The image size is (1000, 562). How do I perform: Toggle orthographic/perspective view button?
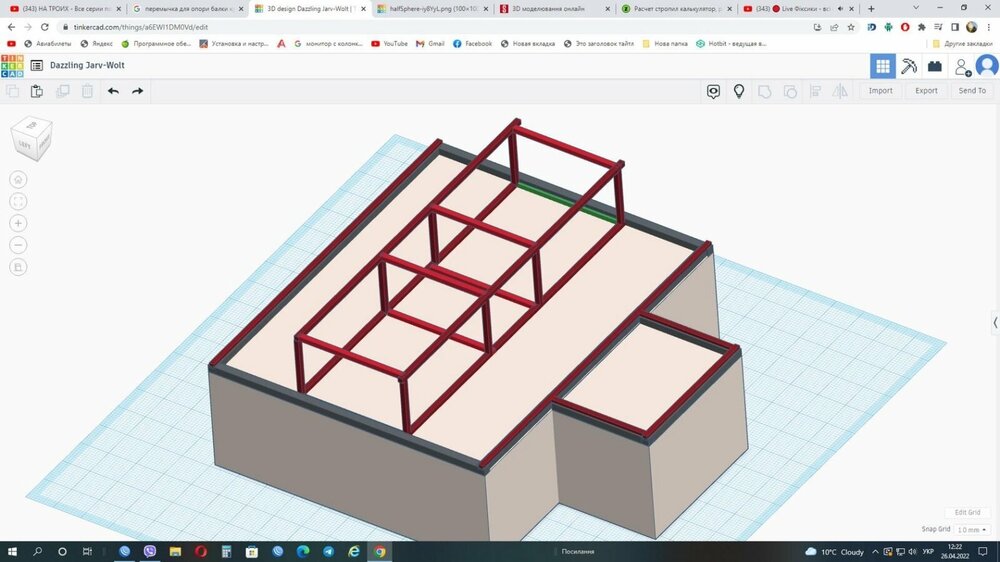19,267
